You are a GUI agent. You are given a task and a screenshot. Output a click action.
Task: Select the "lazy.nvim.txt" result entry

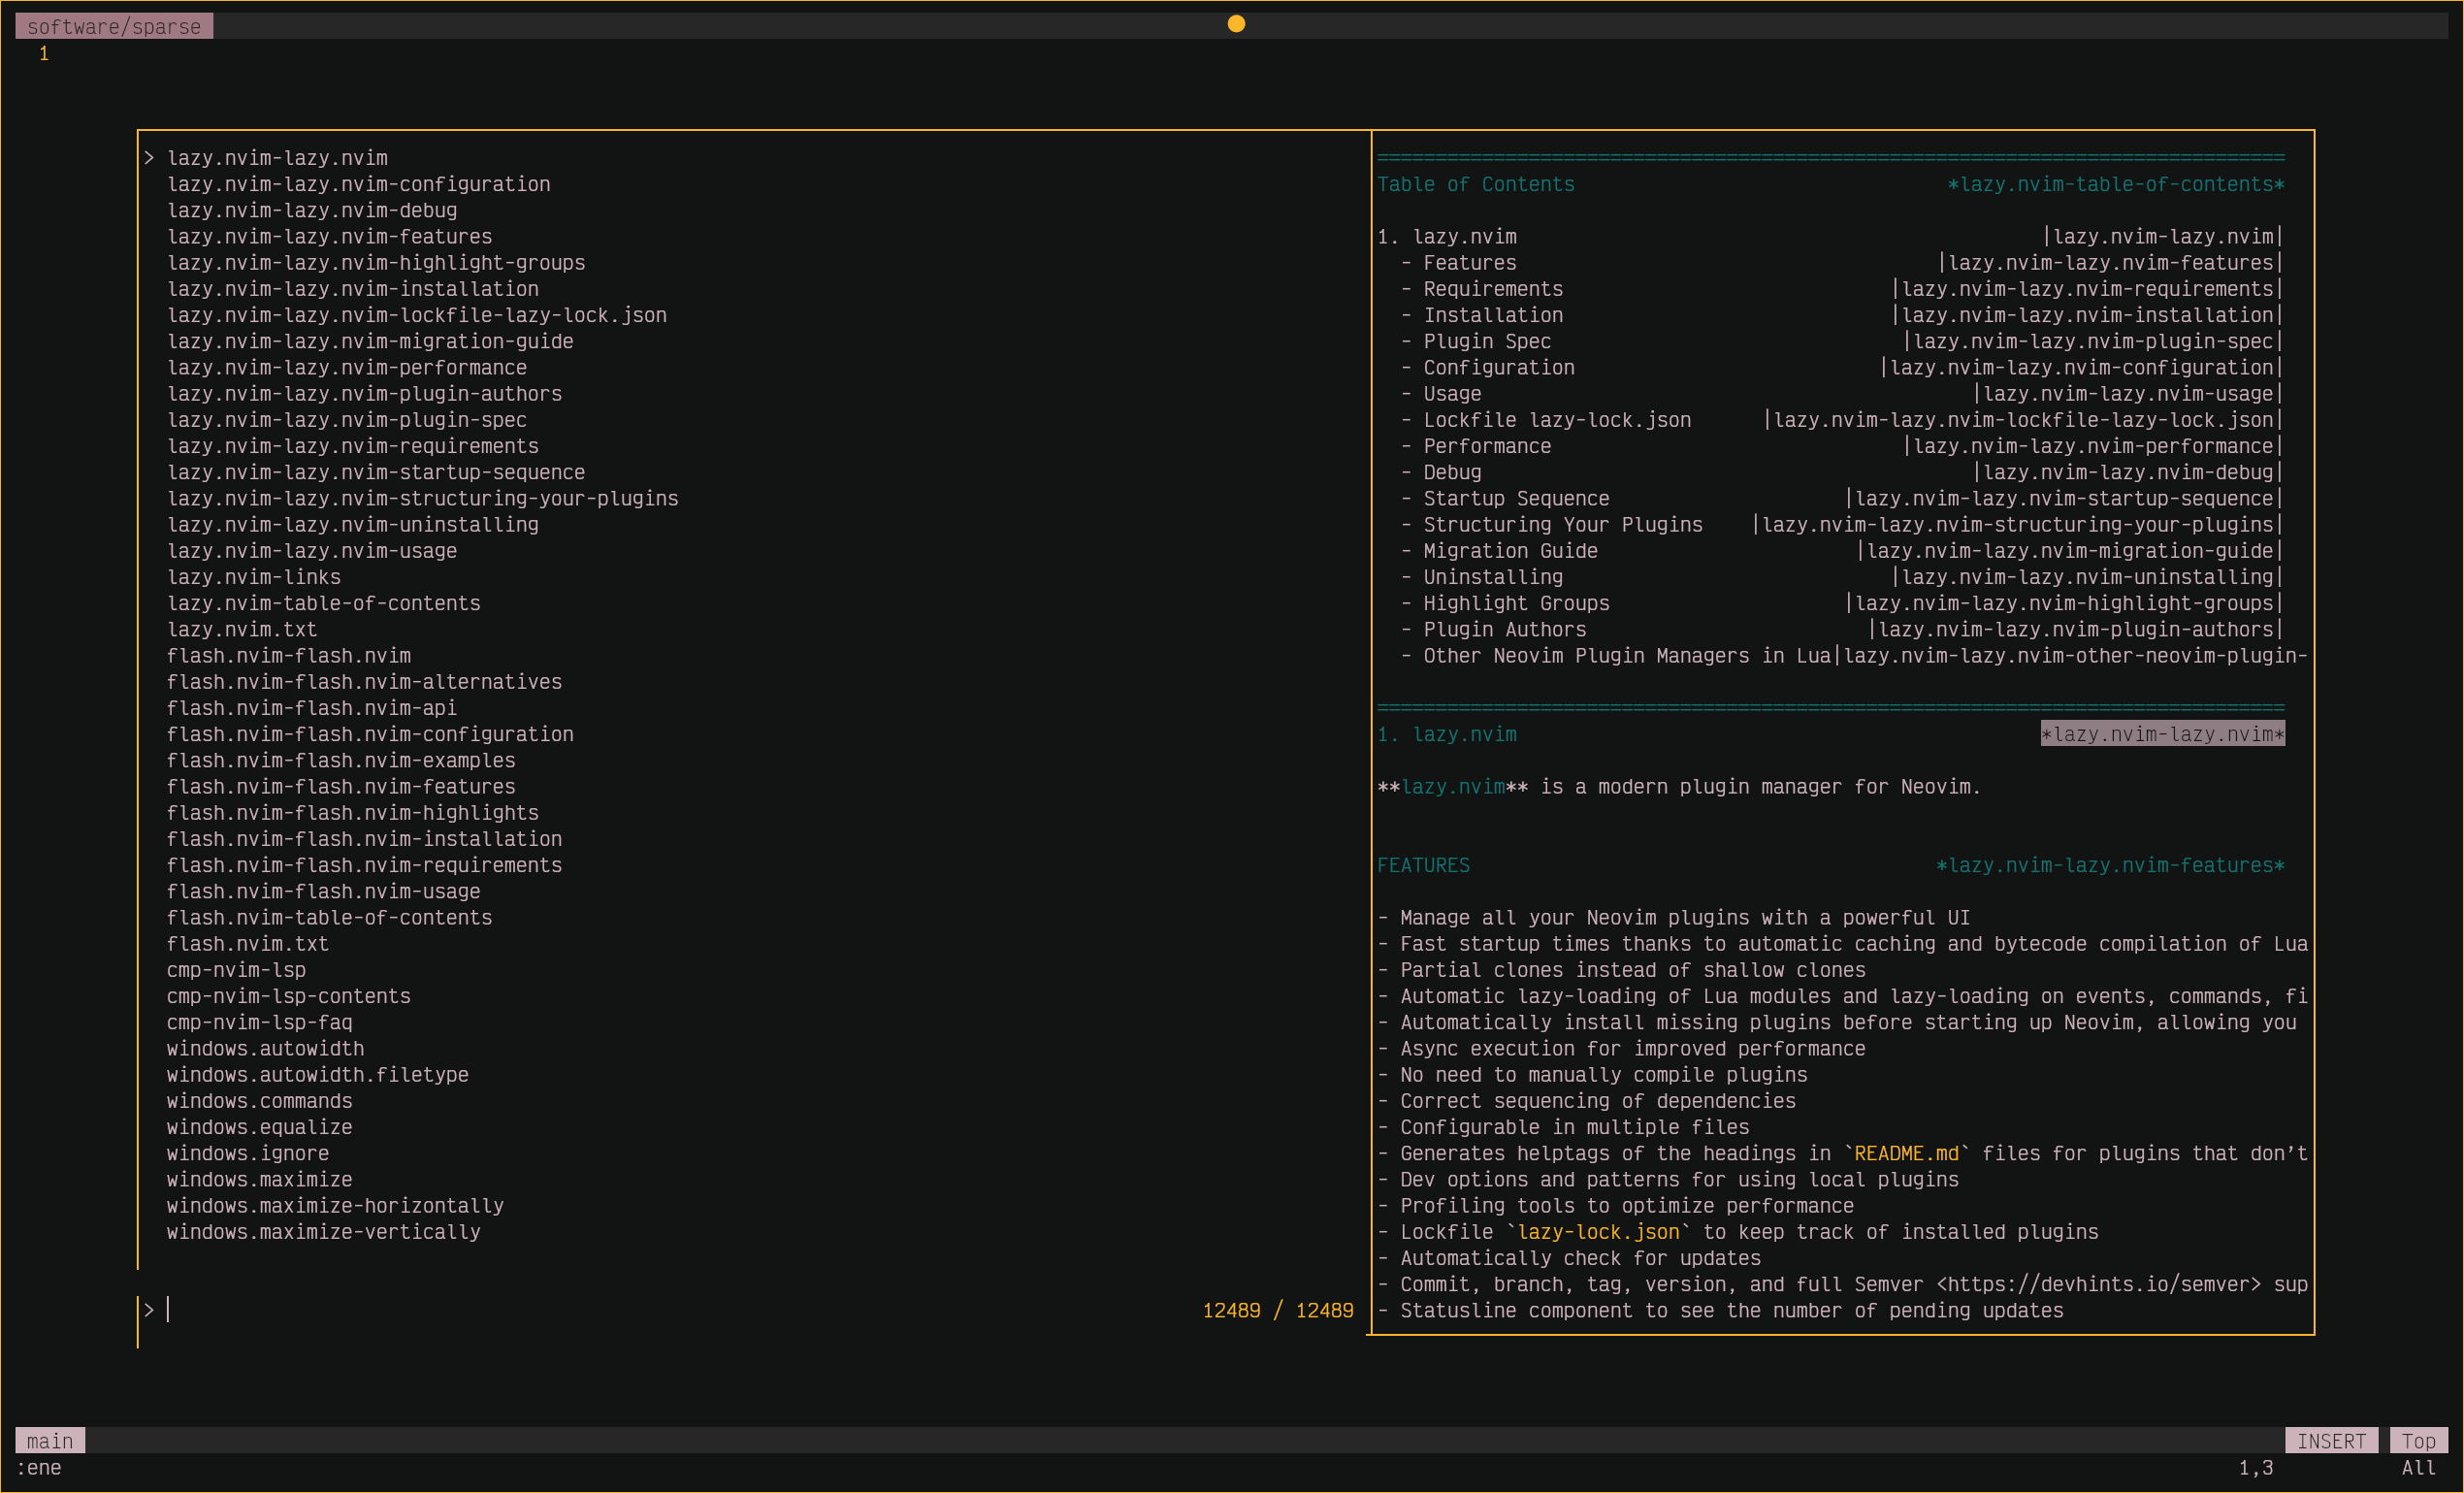click(x=243, y=629)
